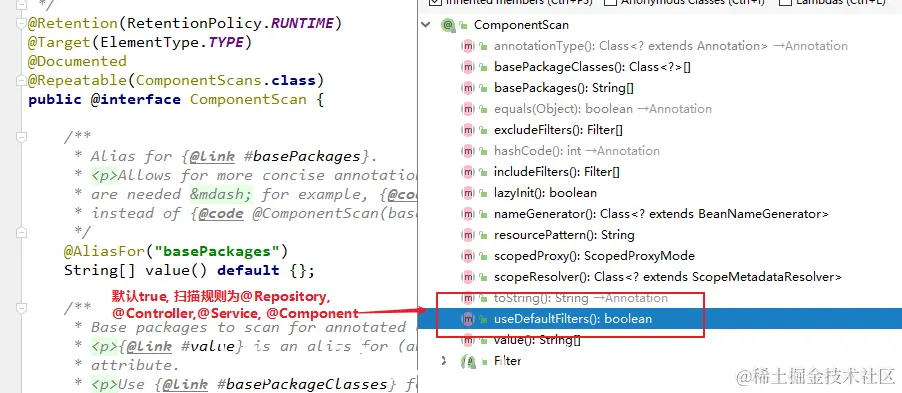Fold the Javadoc starting at 'Alias for' in gutter
This screenshot has height=393, width=902.
pyautogui.click(x=21, y=137)
